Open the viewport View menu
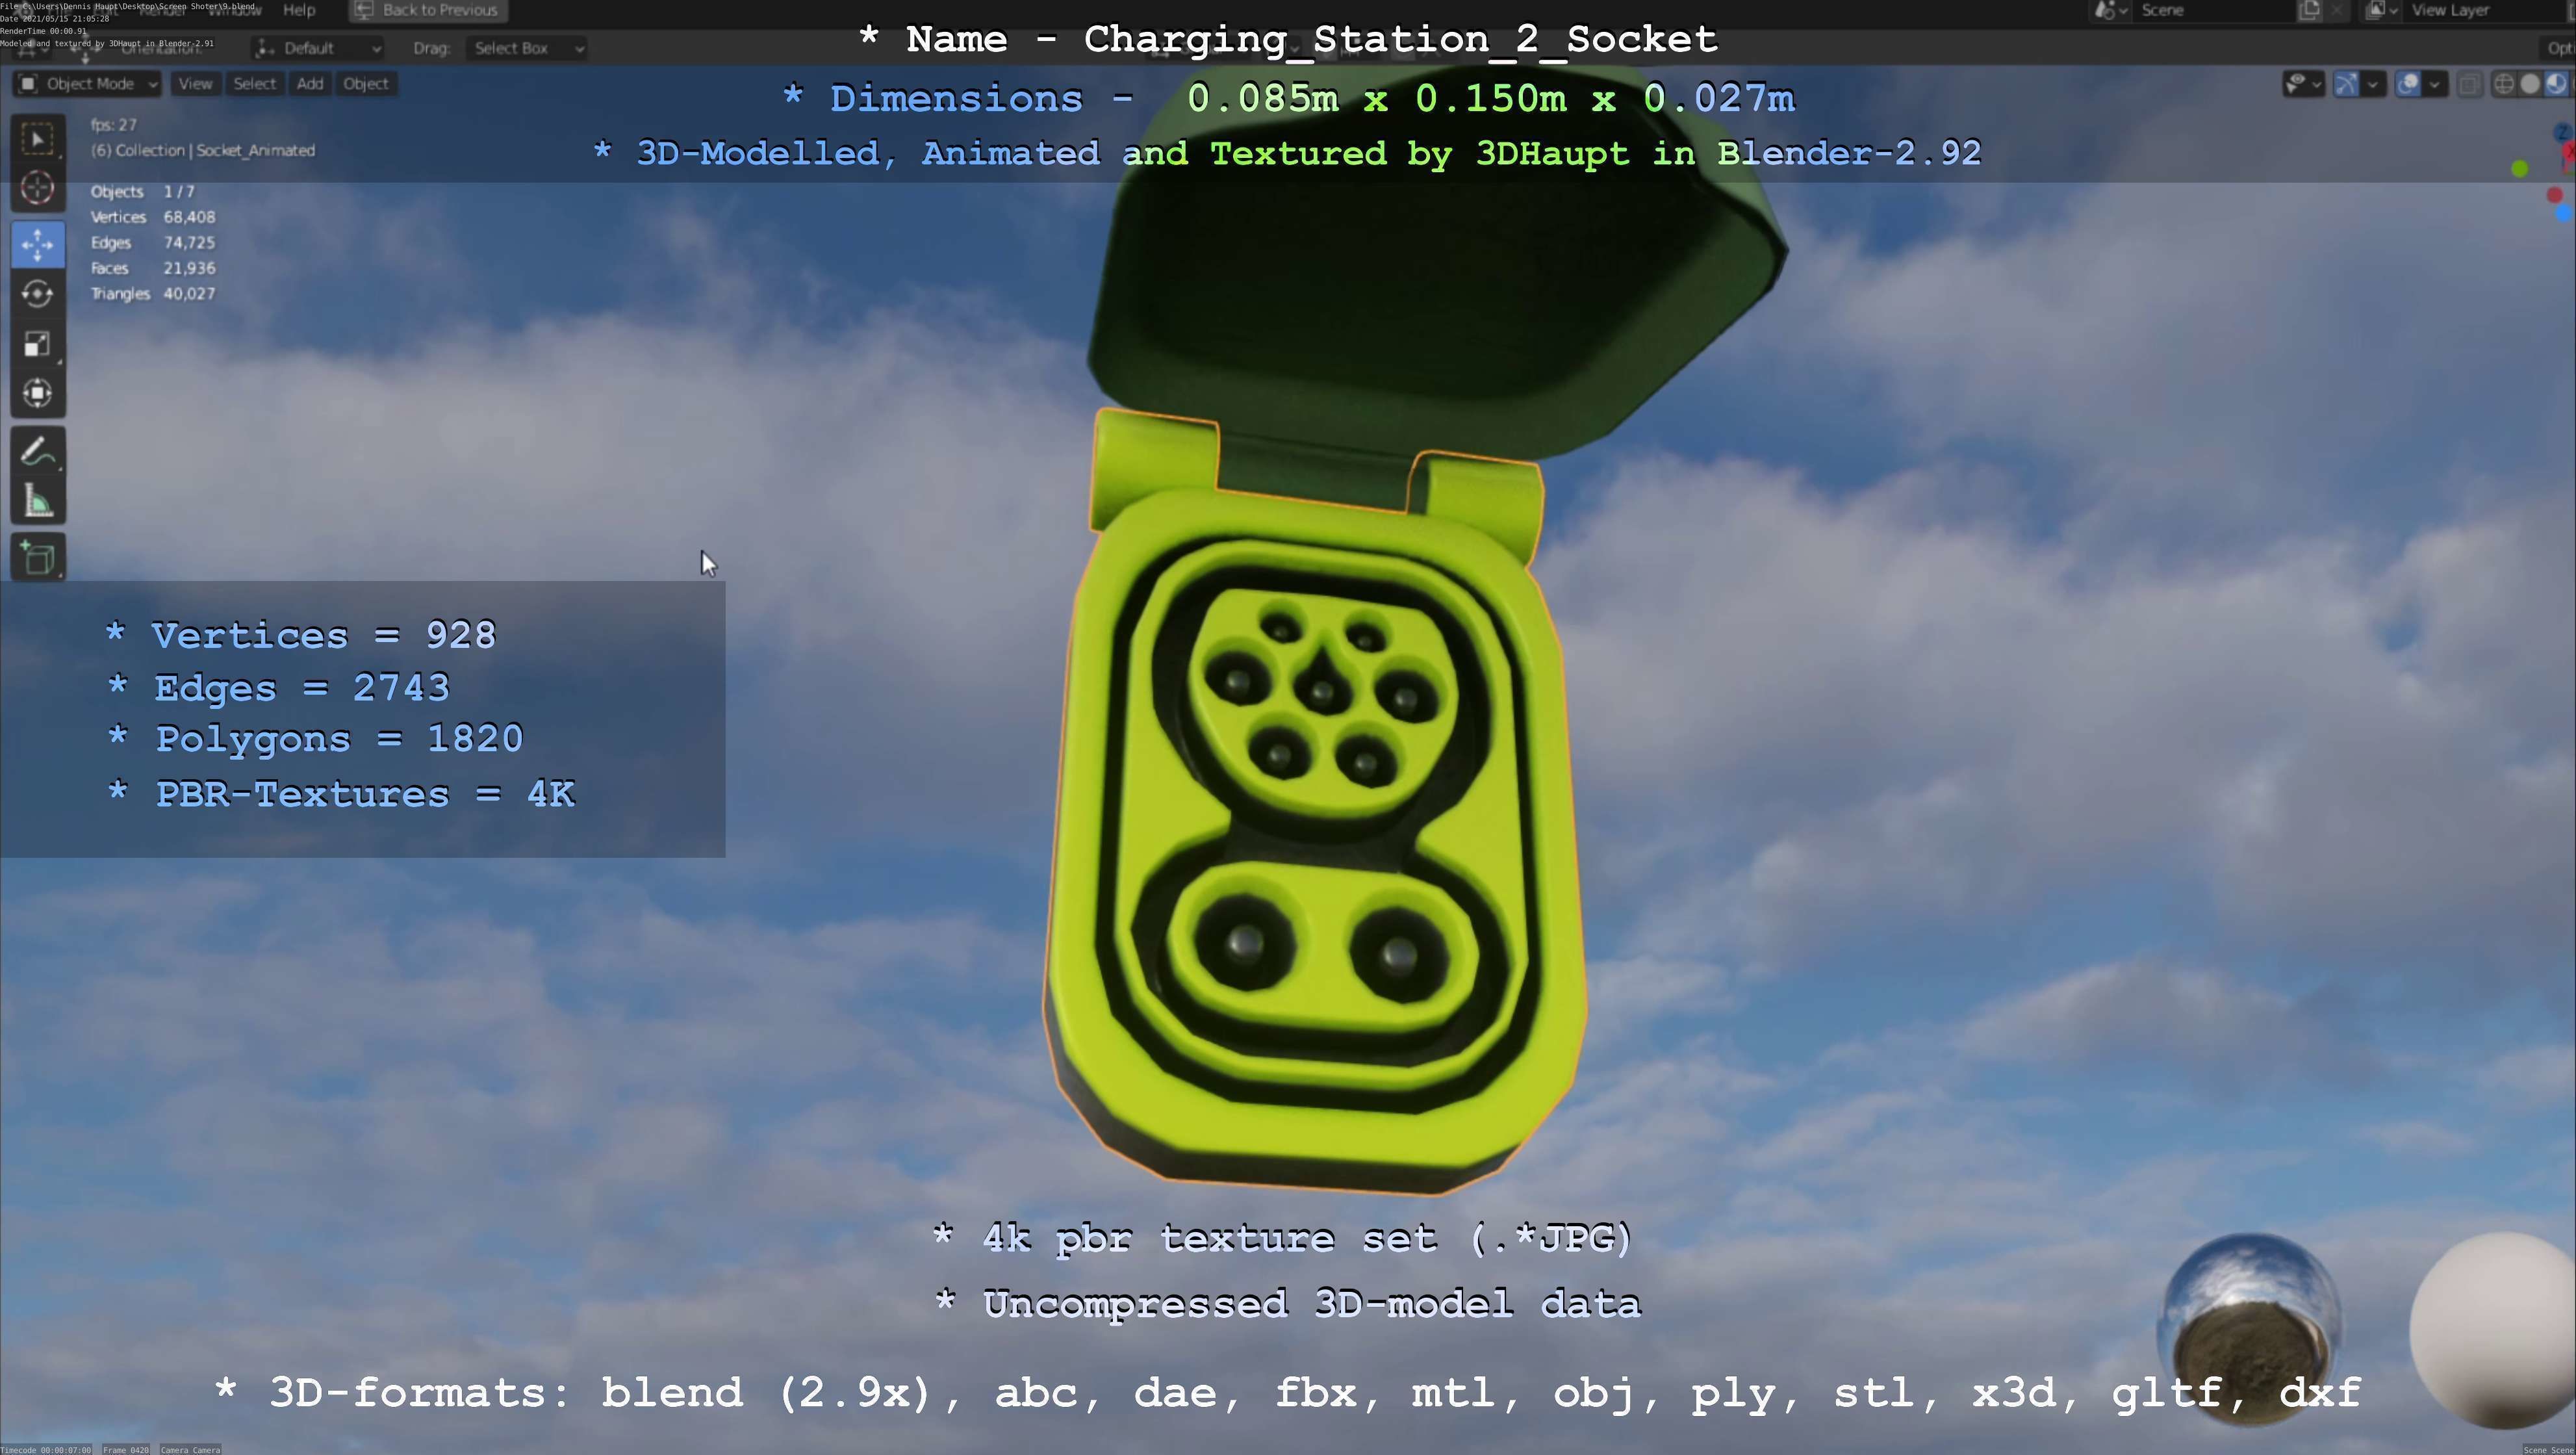2576x1455 pixels. pos(195,84)
